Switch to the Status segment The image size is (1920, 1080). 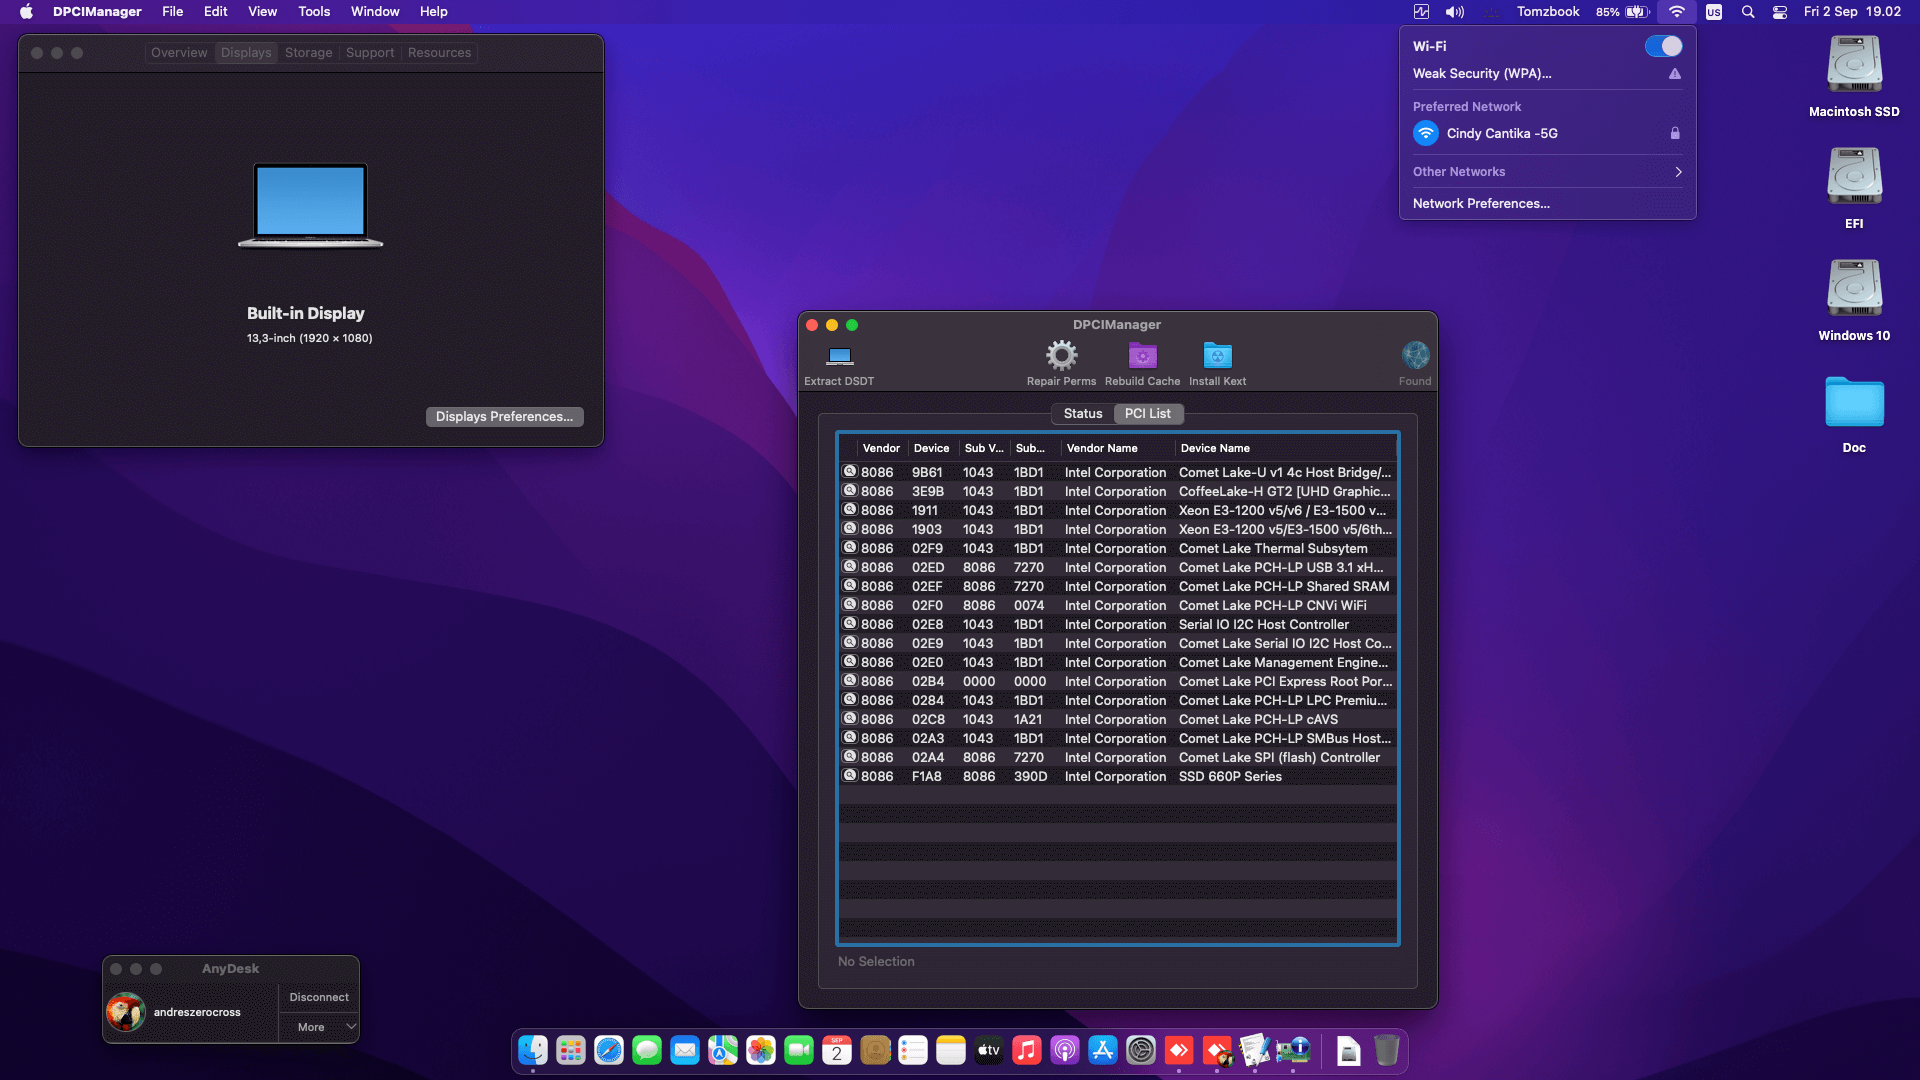1082,414
